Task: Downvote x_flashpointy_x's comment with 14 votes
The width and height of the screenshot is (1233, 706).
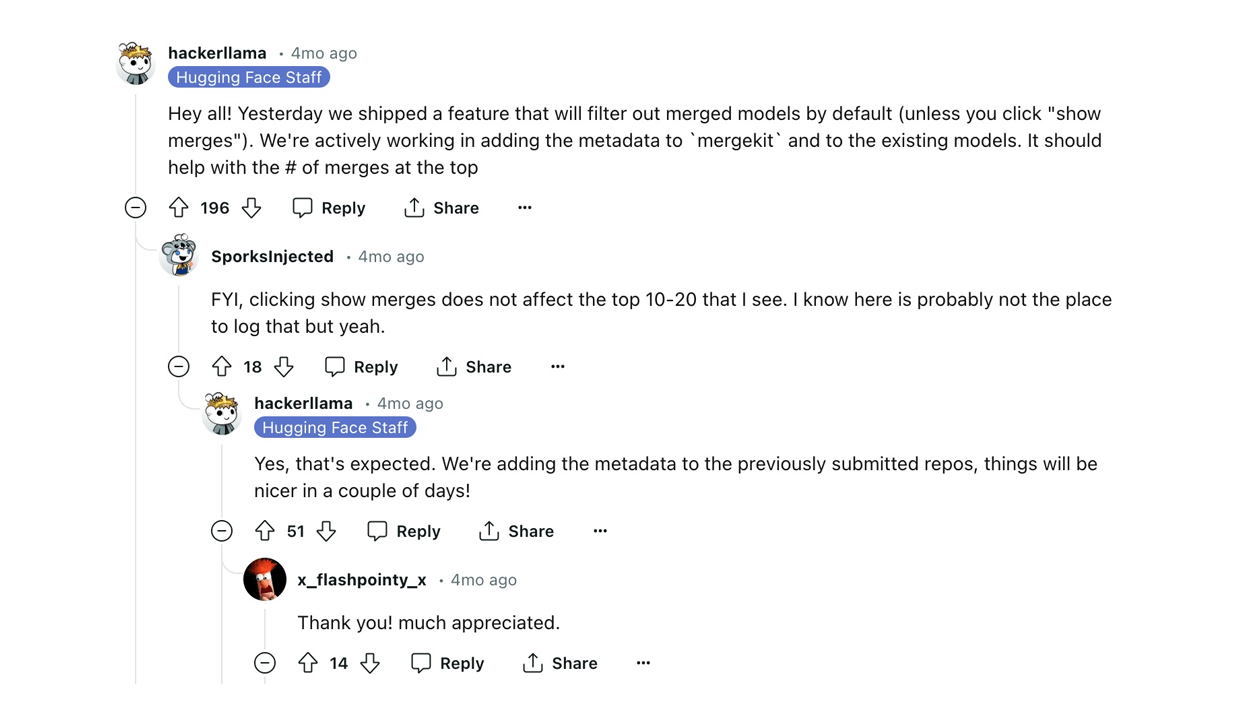Action: (x=370, y=663)
